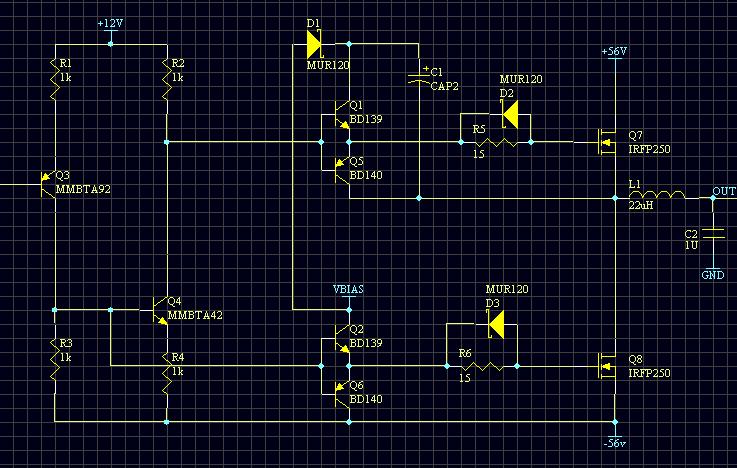The height and width of the screenshot is (468, 737).
Task: Click Q1's BD139 part text
Action: tap(366, 119)
